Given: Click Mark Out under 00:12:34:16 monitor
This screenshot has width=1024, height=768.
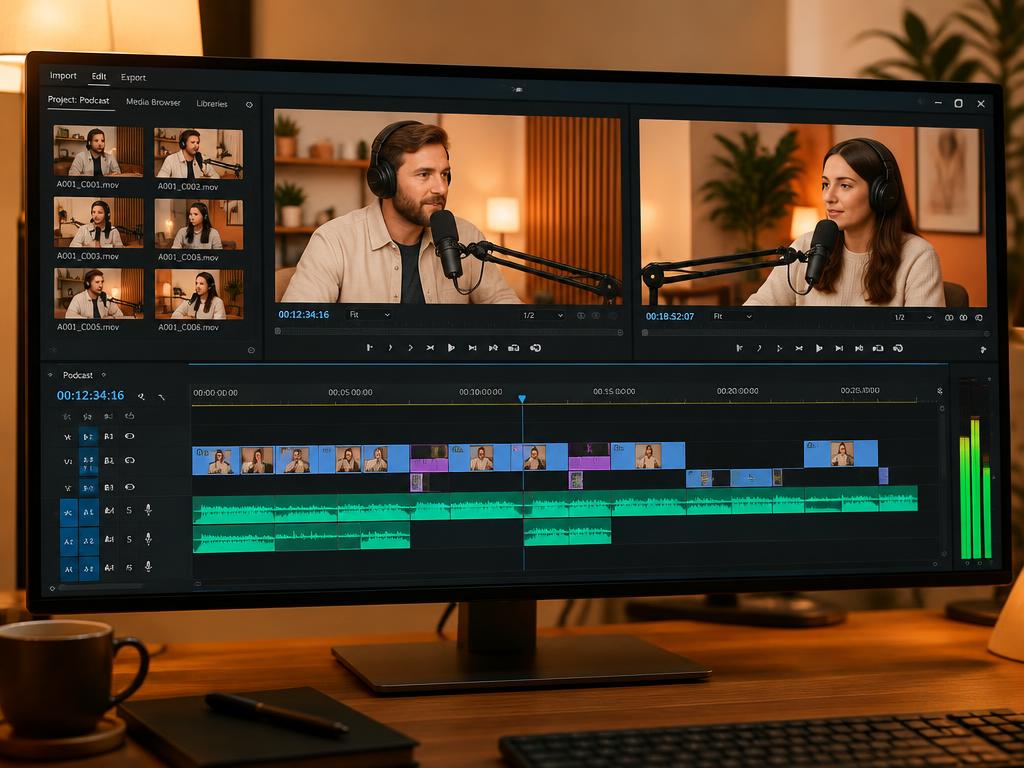Looking at the screenshot, I should coord(390,348).
